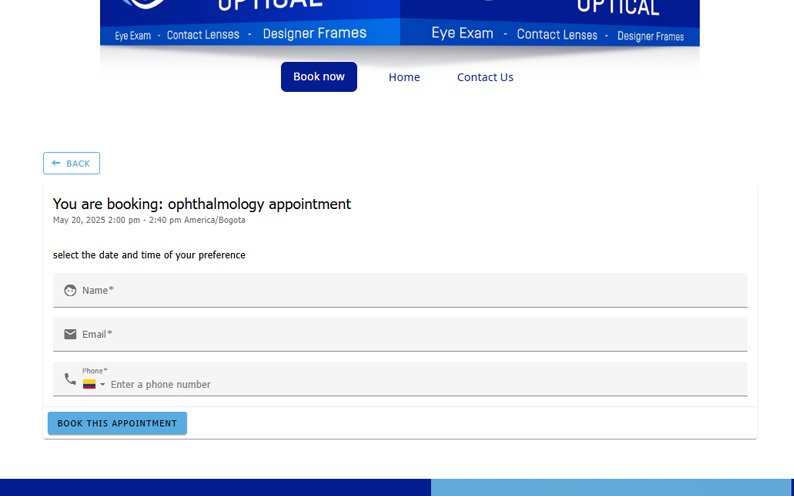Go to the Home page
The image size is (794, 496).
404,77
